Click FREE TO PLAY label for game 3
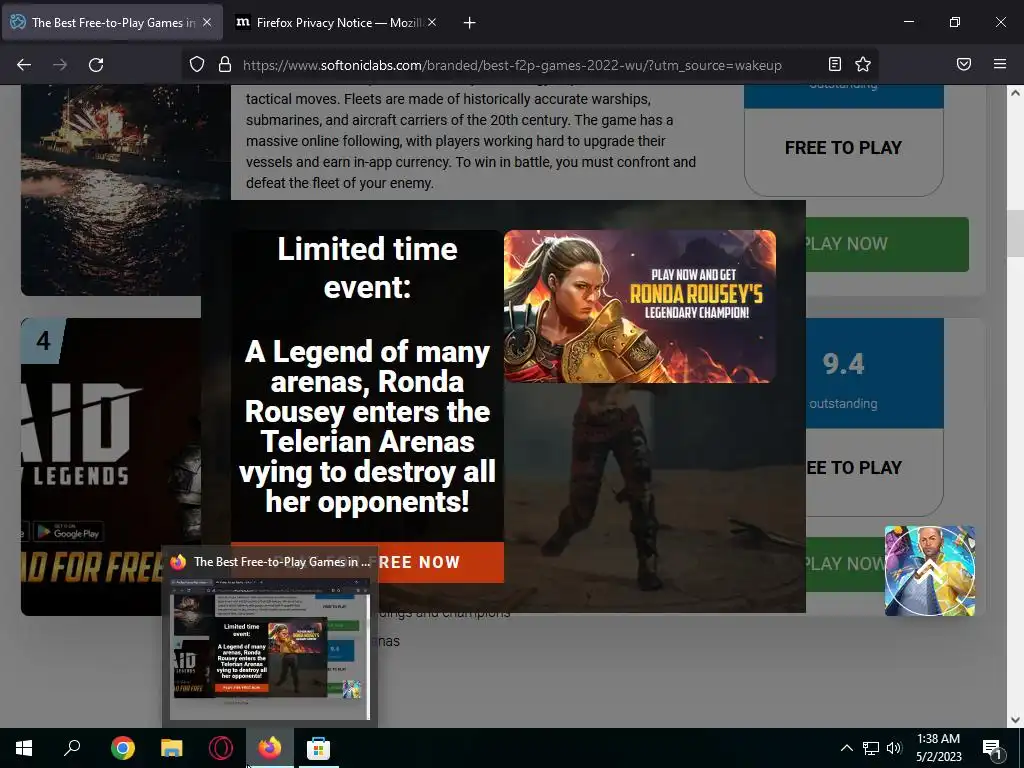1024x768 pixels. [843, 148]
